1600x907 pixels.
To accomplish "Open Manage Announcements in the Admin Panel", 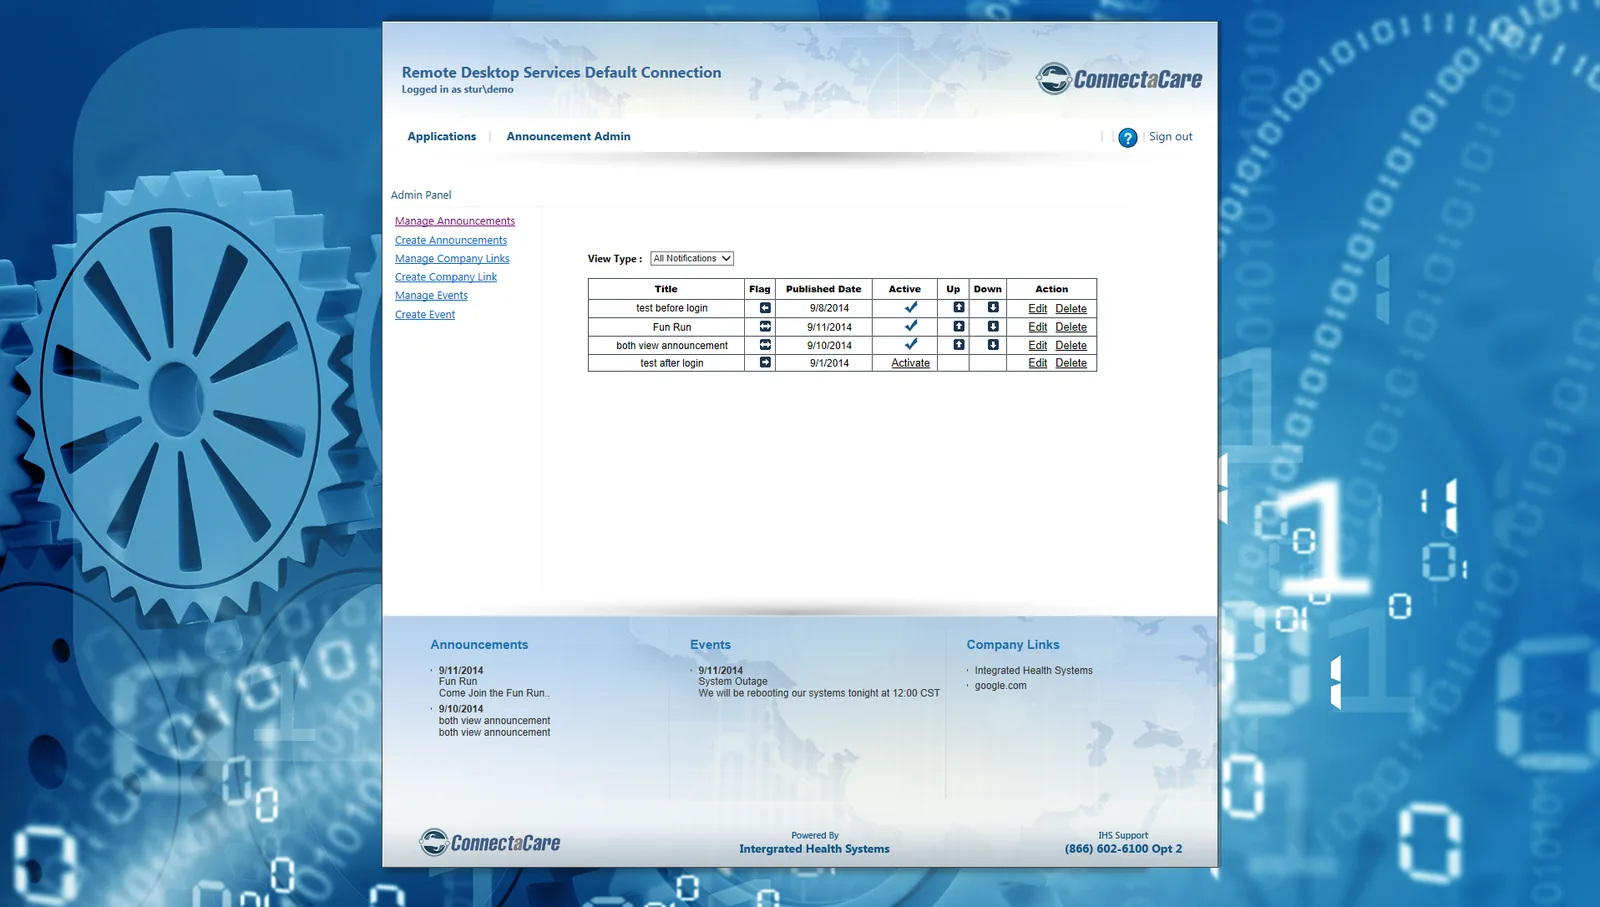I will [x=455, y=221].
